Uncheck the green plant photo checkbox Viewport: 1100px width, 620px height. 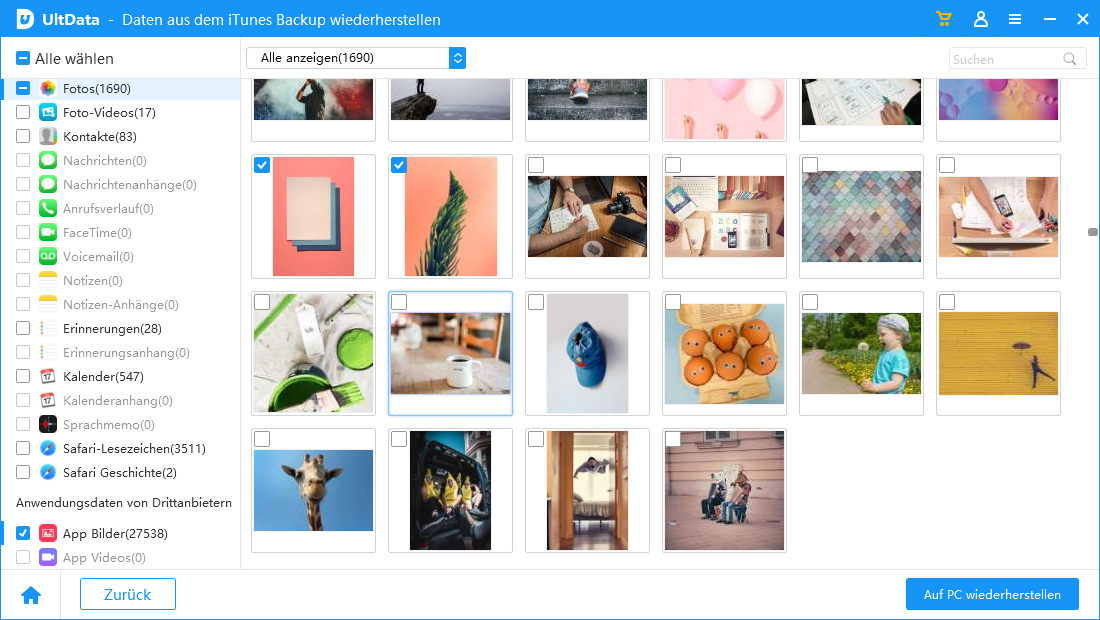coord(398,165)
